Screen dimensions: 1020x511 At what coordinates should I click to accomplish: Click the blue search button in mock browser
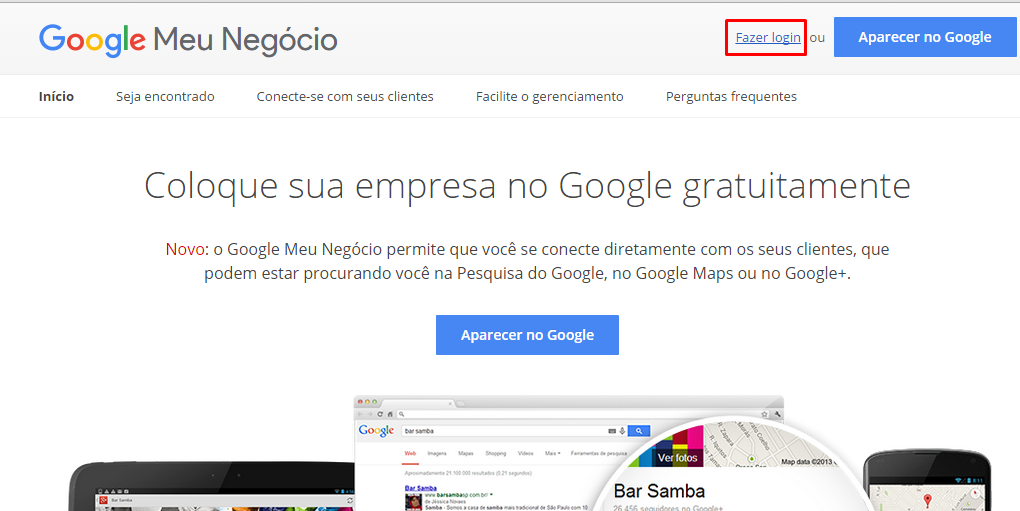[x=639, y=431]
